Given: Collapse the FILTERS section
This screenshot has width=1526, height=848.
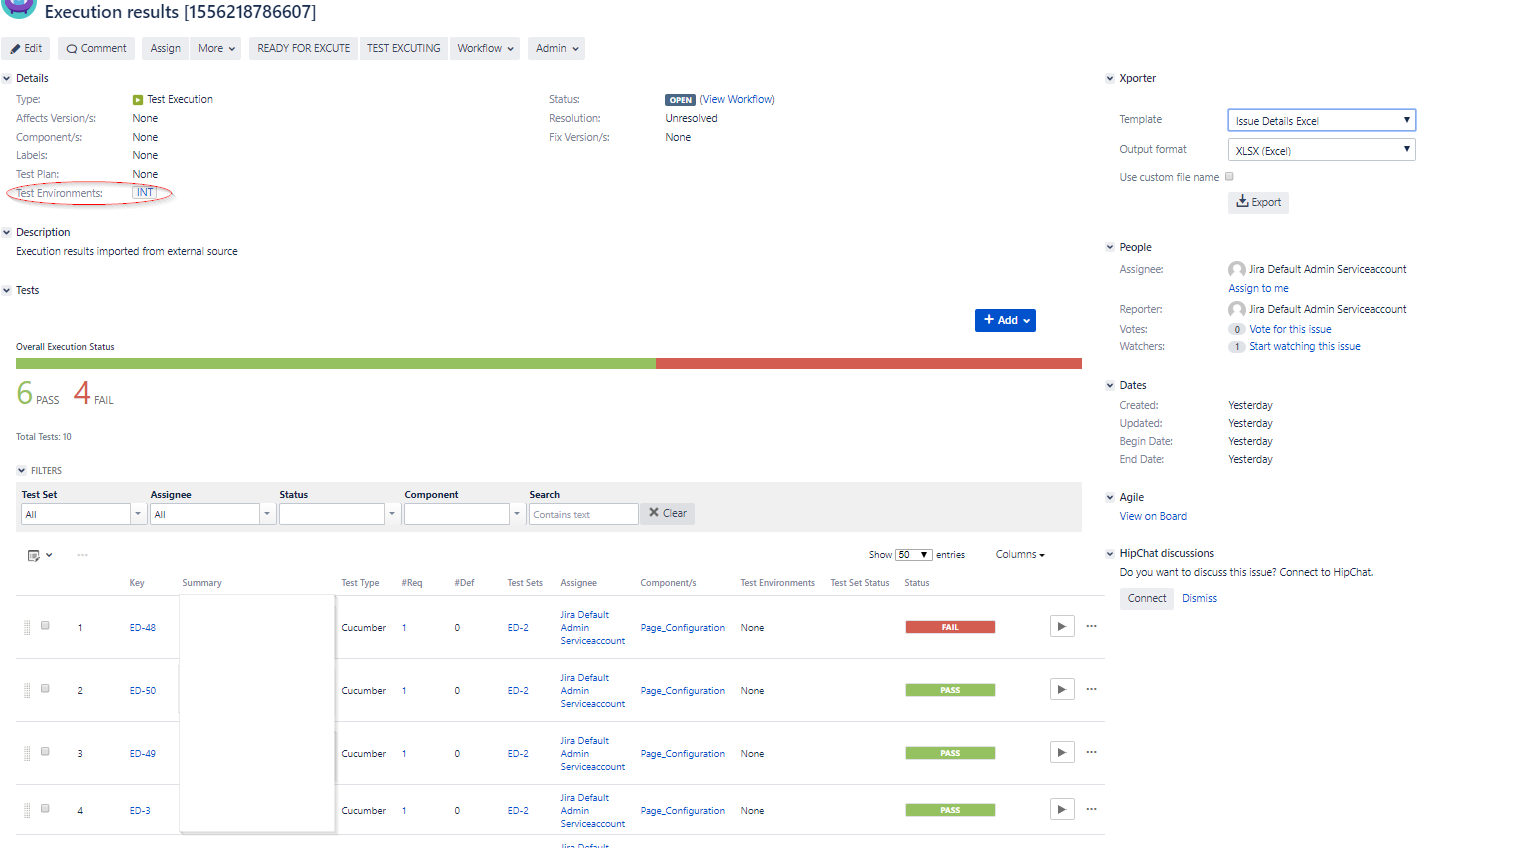Looking at the screenshot, I should [22, 470].
